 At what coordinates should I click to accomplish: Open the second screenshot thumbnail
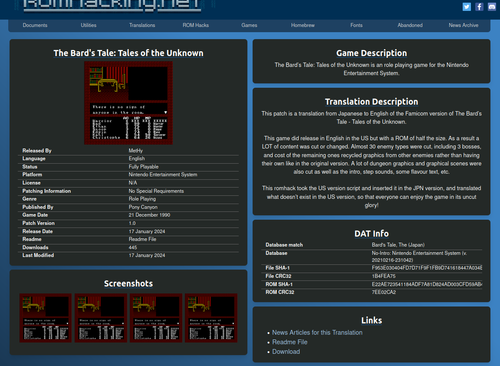[x=101, y=318]
